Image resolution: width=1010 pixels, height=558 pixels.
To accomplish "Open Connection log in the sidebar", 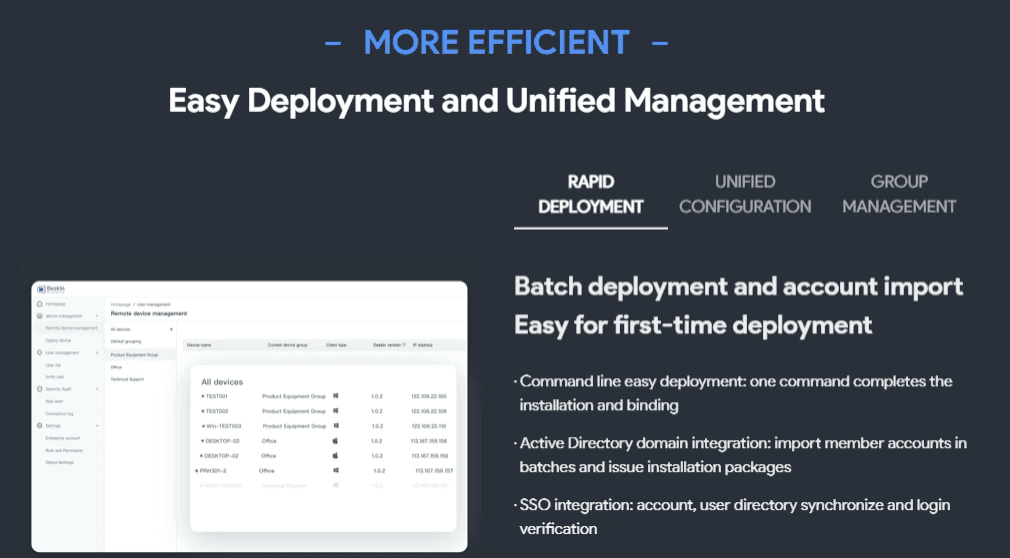I will 59,414.
